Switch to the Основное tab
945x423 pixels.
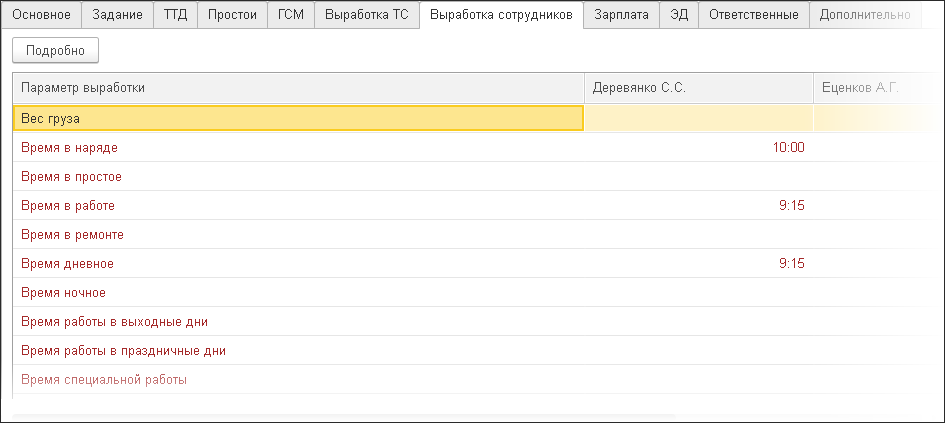pos(41,15)
